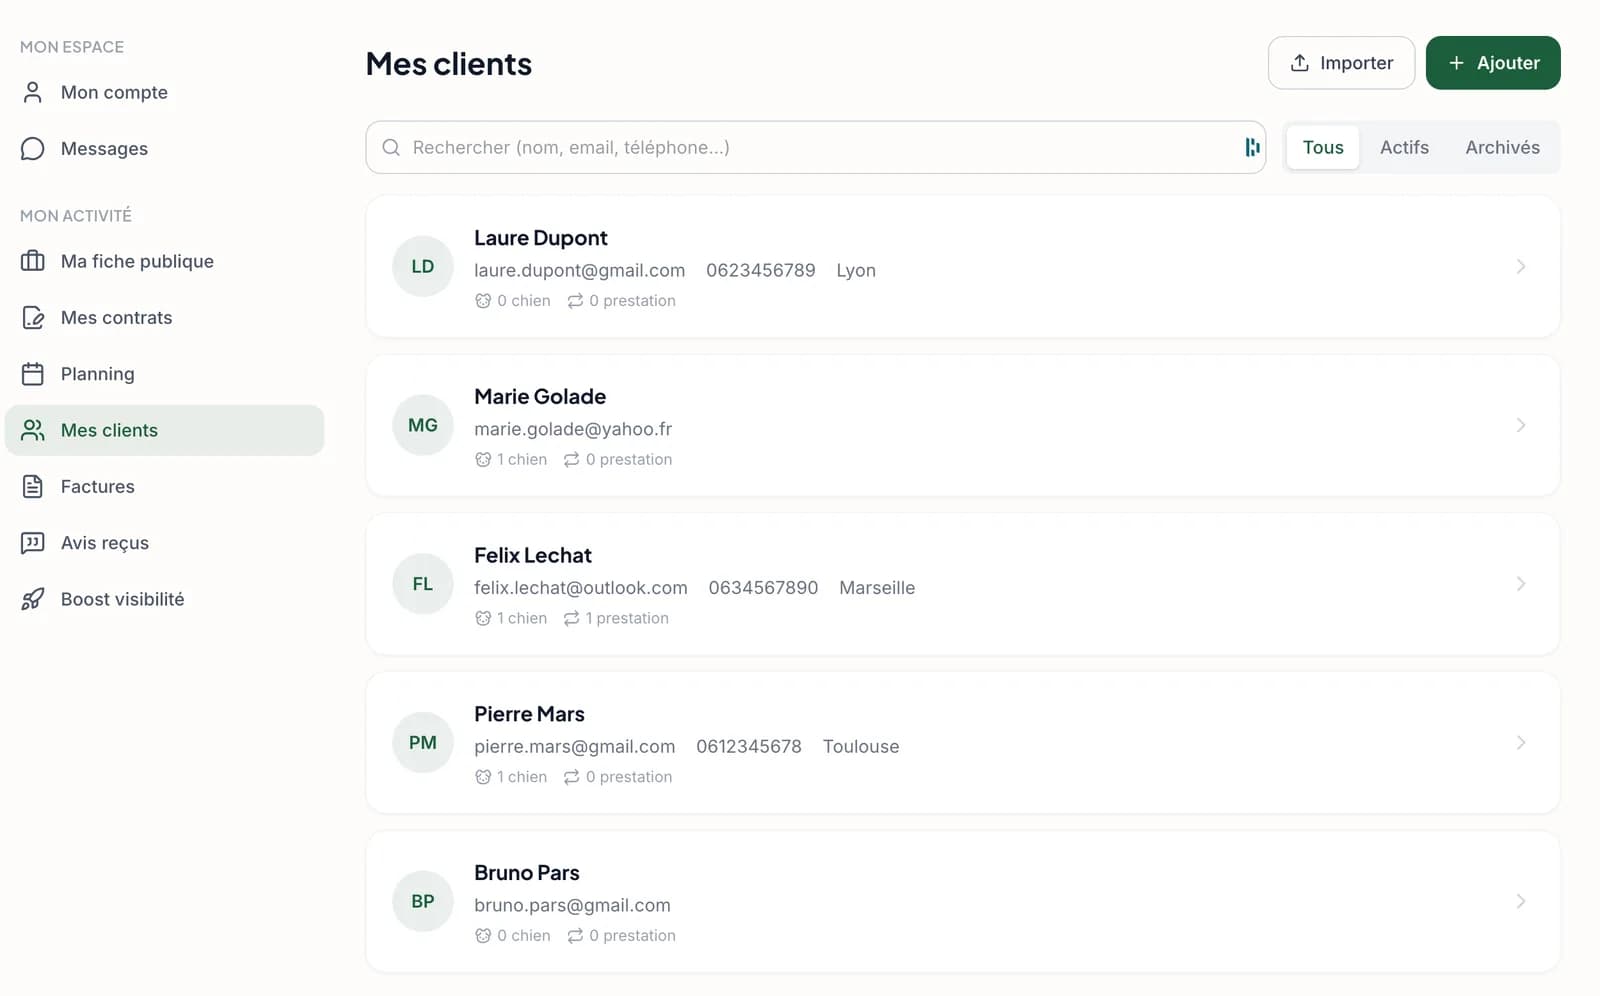Click the PM avatar for Pierre Mars

(423, 742)
